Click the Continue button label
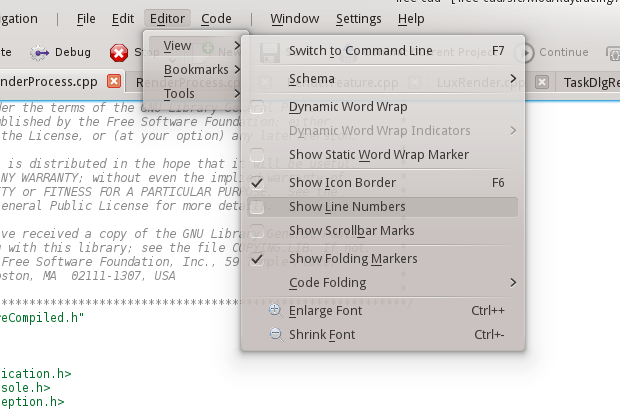Viewport: 620px width, 417px height. point(564,52)
